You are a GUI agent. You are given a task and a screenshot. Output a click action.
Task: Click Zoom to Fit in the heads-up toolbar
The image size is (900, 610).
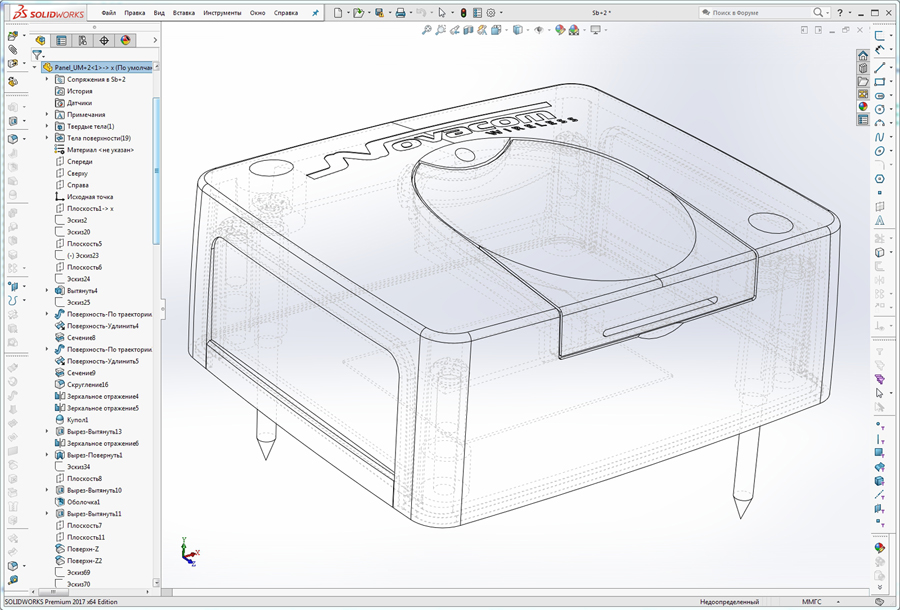coord(425,31)
